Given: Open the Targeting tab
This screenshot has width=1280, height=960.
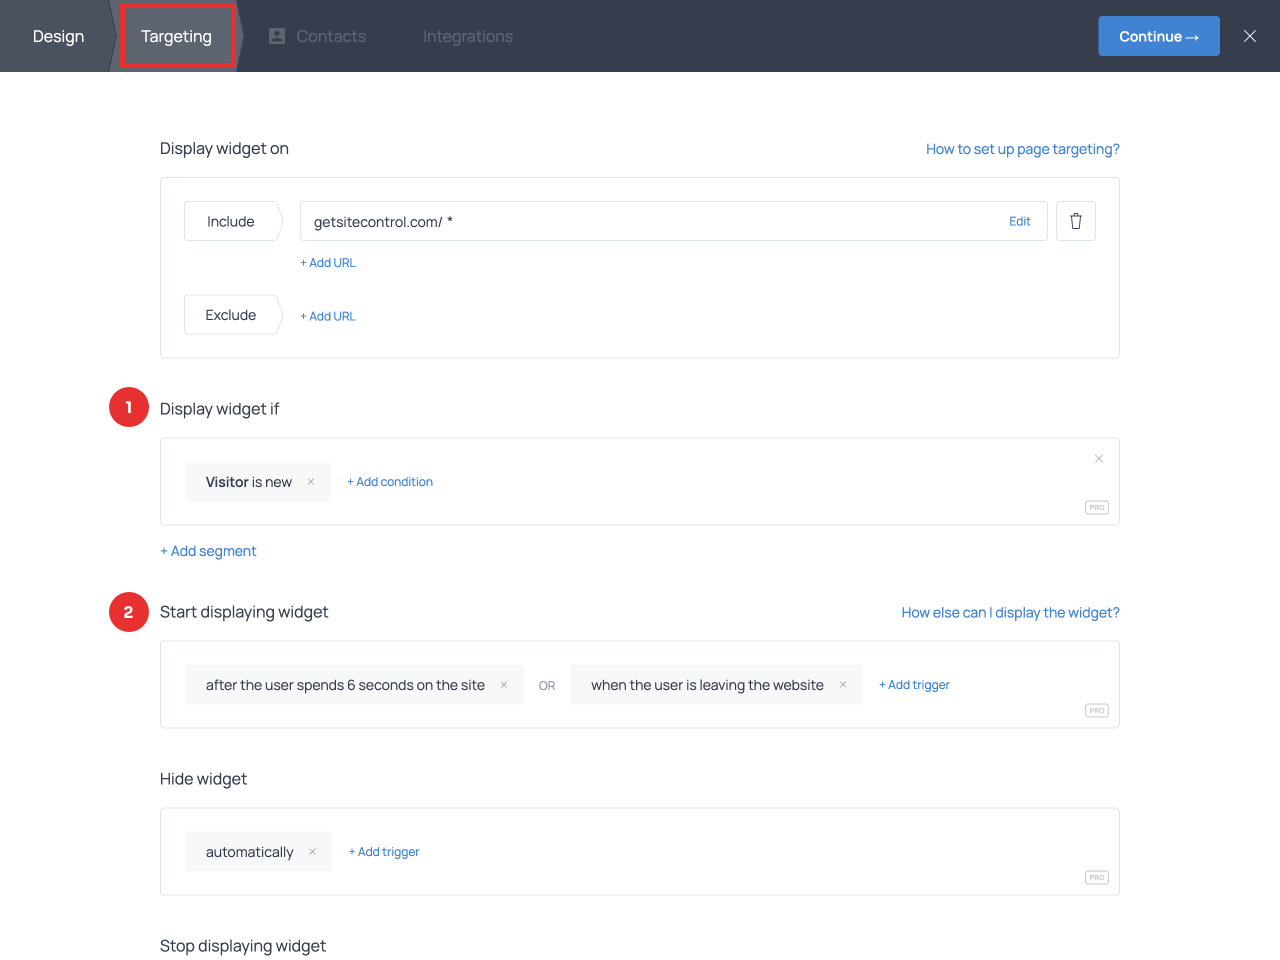Looking at the screenshot, I should 176,36.
